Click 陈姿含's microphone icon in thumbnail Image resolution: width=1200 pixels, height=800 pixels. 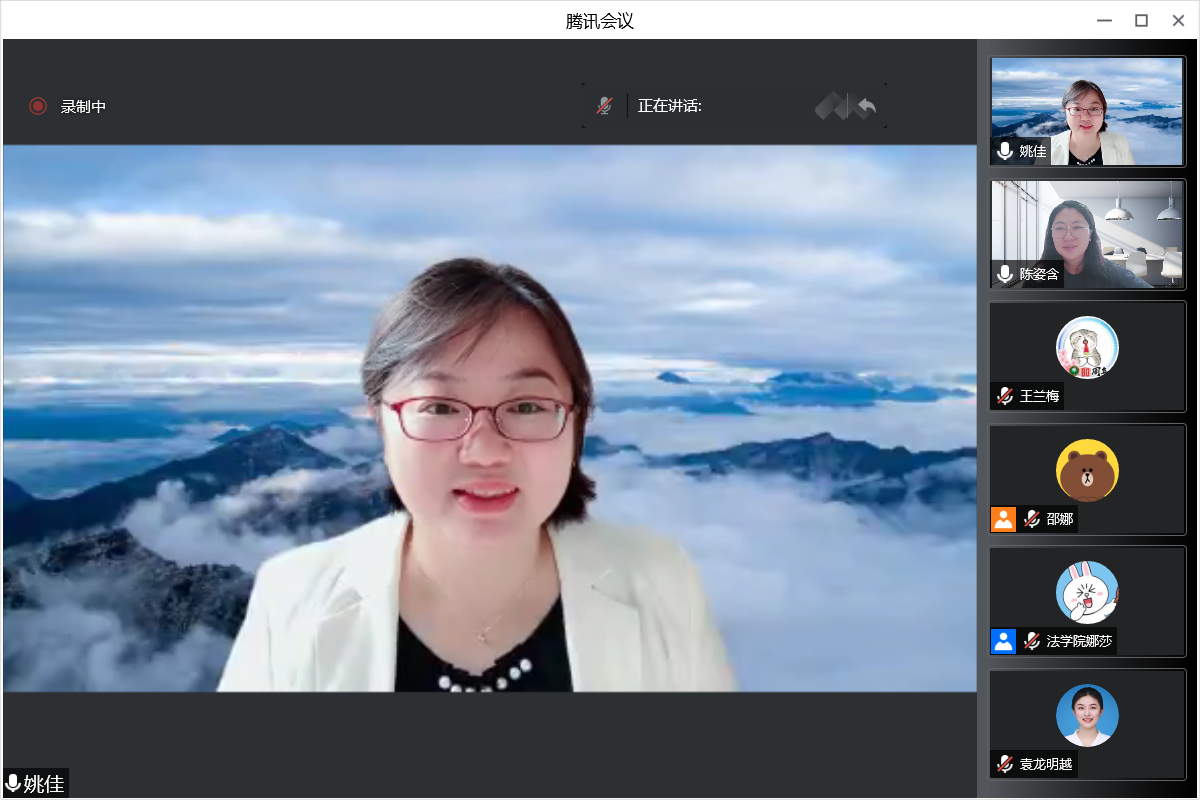(x=1005, y=274)
